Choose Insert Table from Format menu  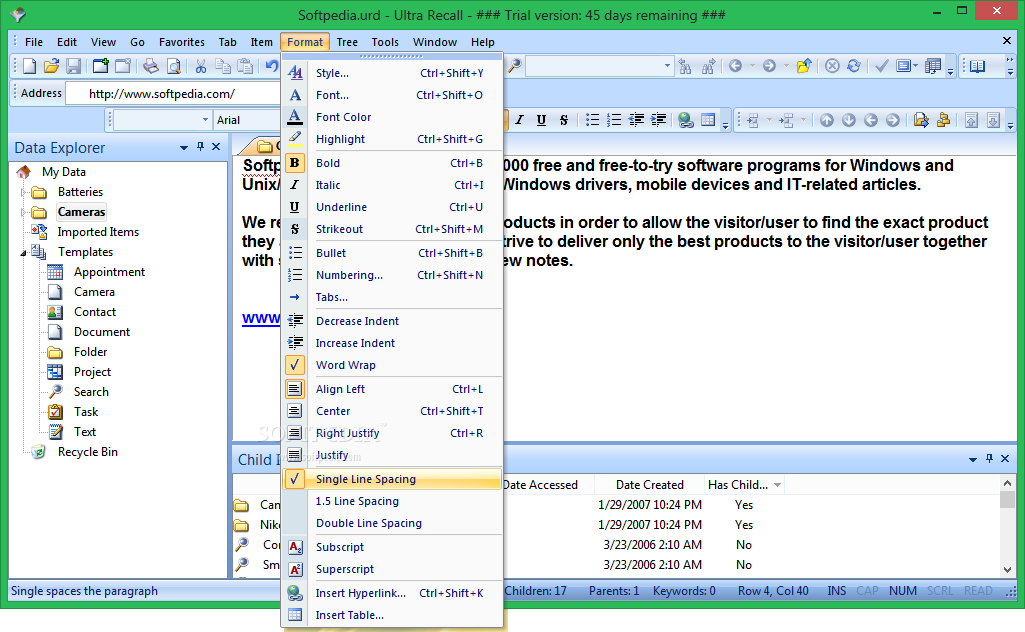pos(393,615)
